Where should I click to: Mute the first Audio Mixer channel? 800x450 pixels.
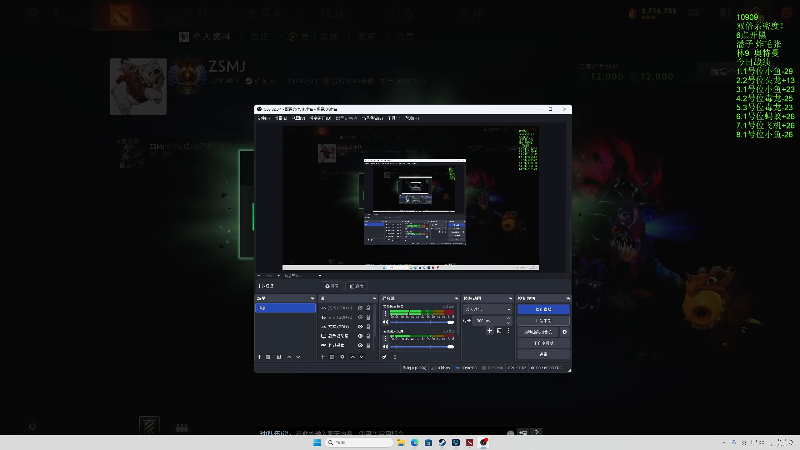click(385, 322)
